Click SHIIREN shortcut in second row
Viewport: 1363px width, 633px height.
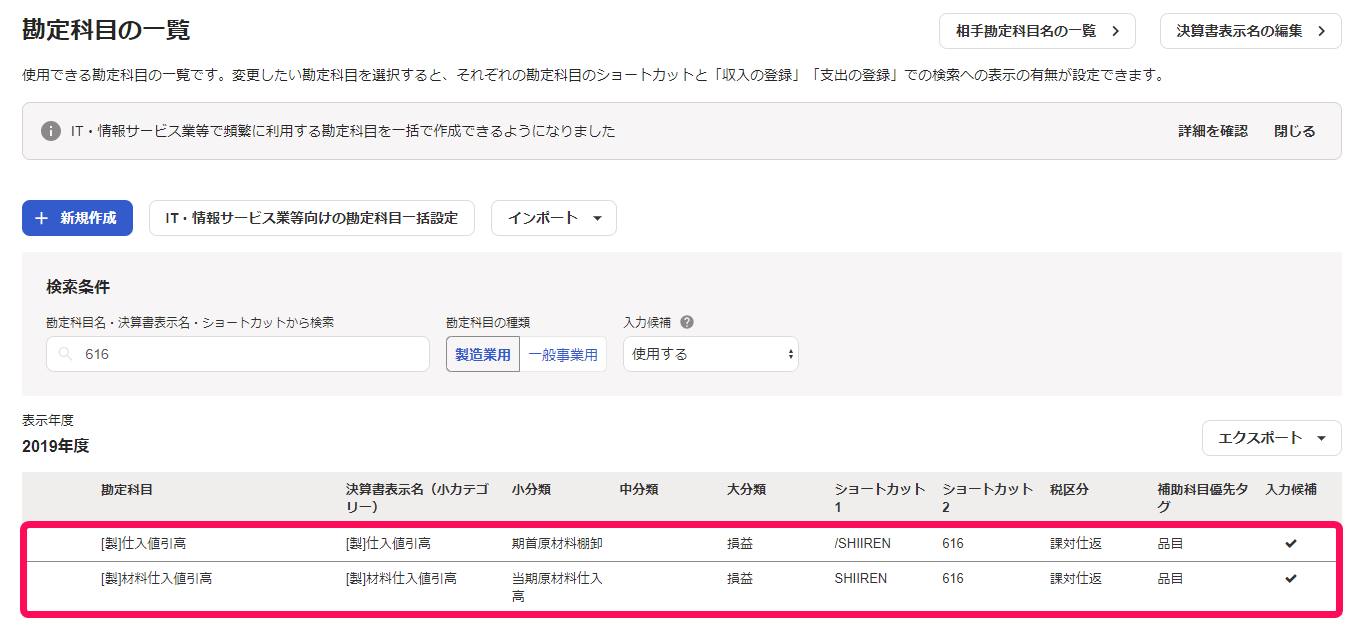tap(861, 578)
